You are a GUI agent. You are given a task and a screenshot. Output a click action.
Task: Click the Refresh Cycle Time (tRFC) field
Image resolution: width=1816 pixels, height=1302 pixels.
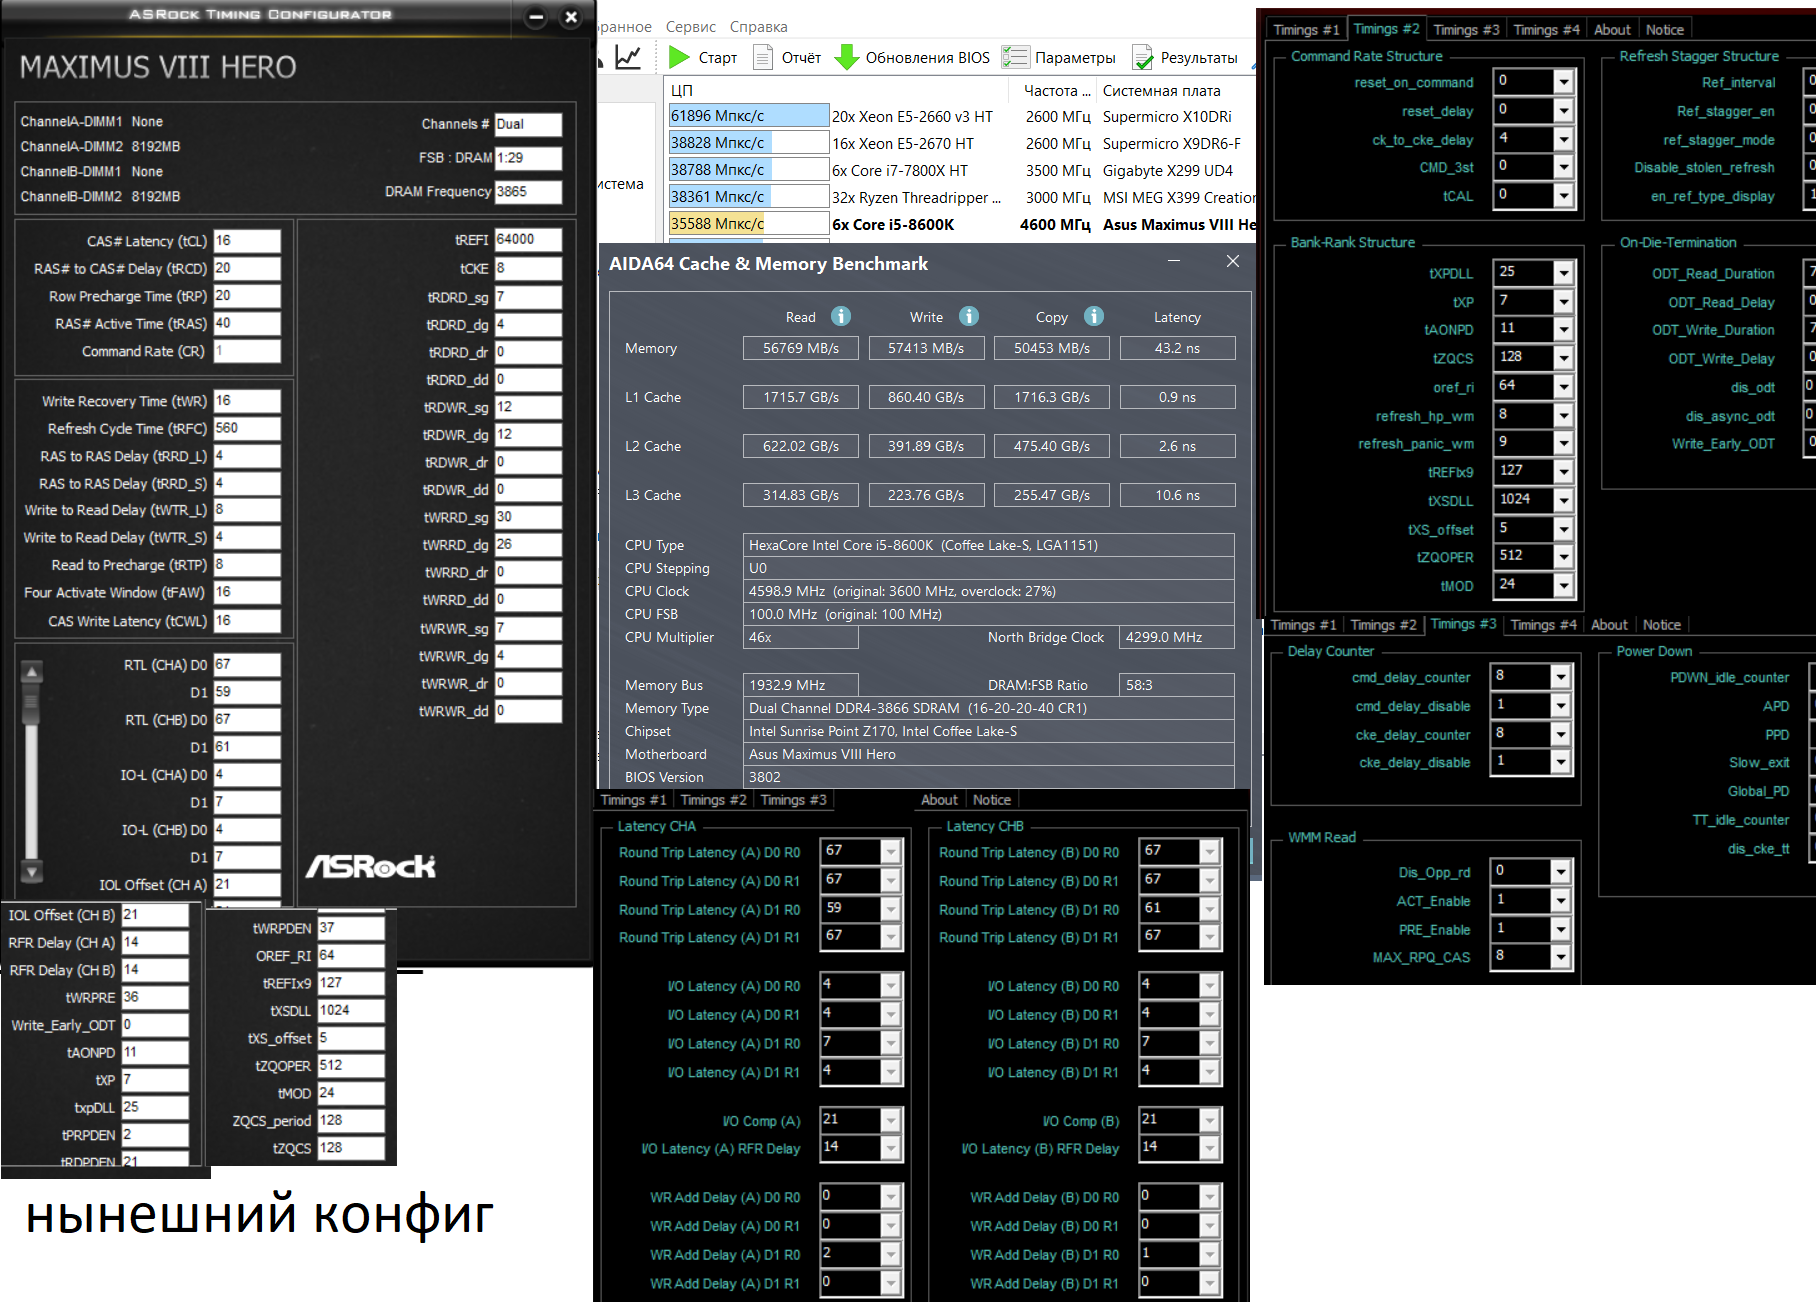(x=247, y=428)
